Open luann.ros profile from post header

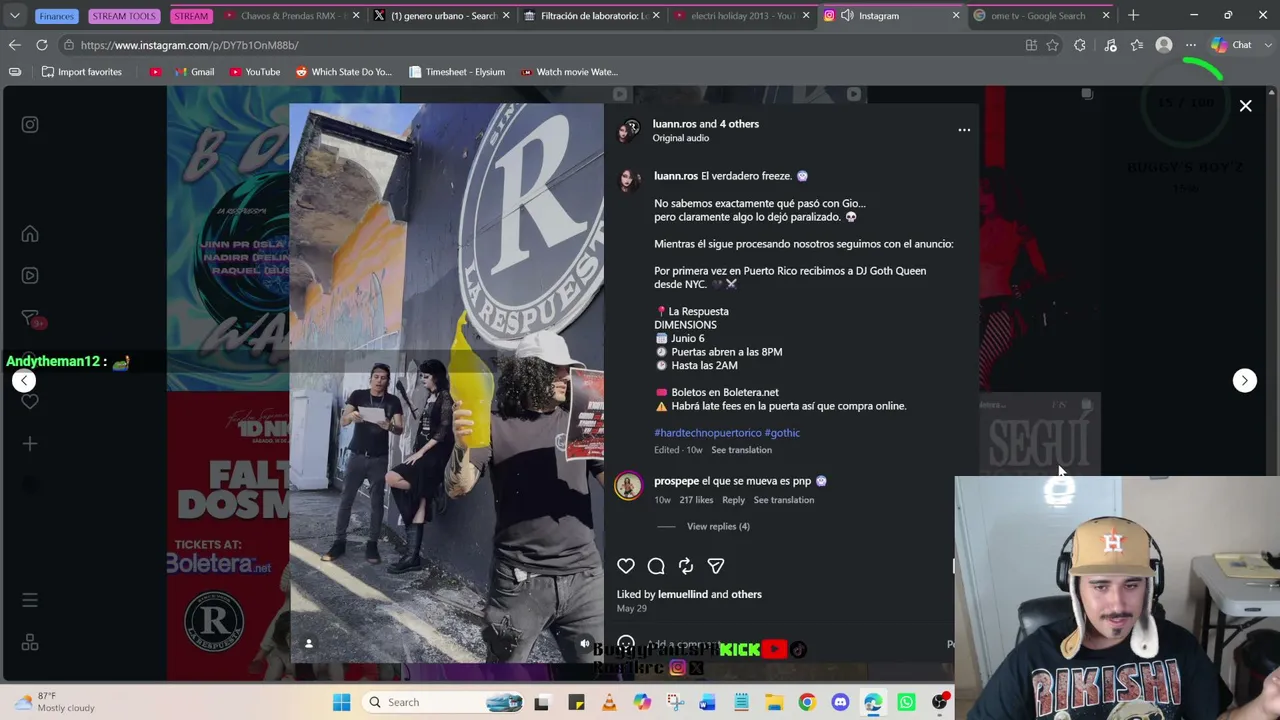[x=674, y=124]
